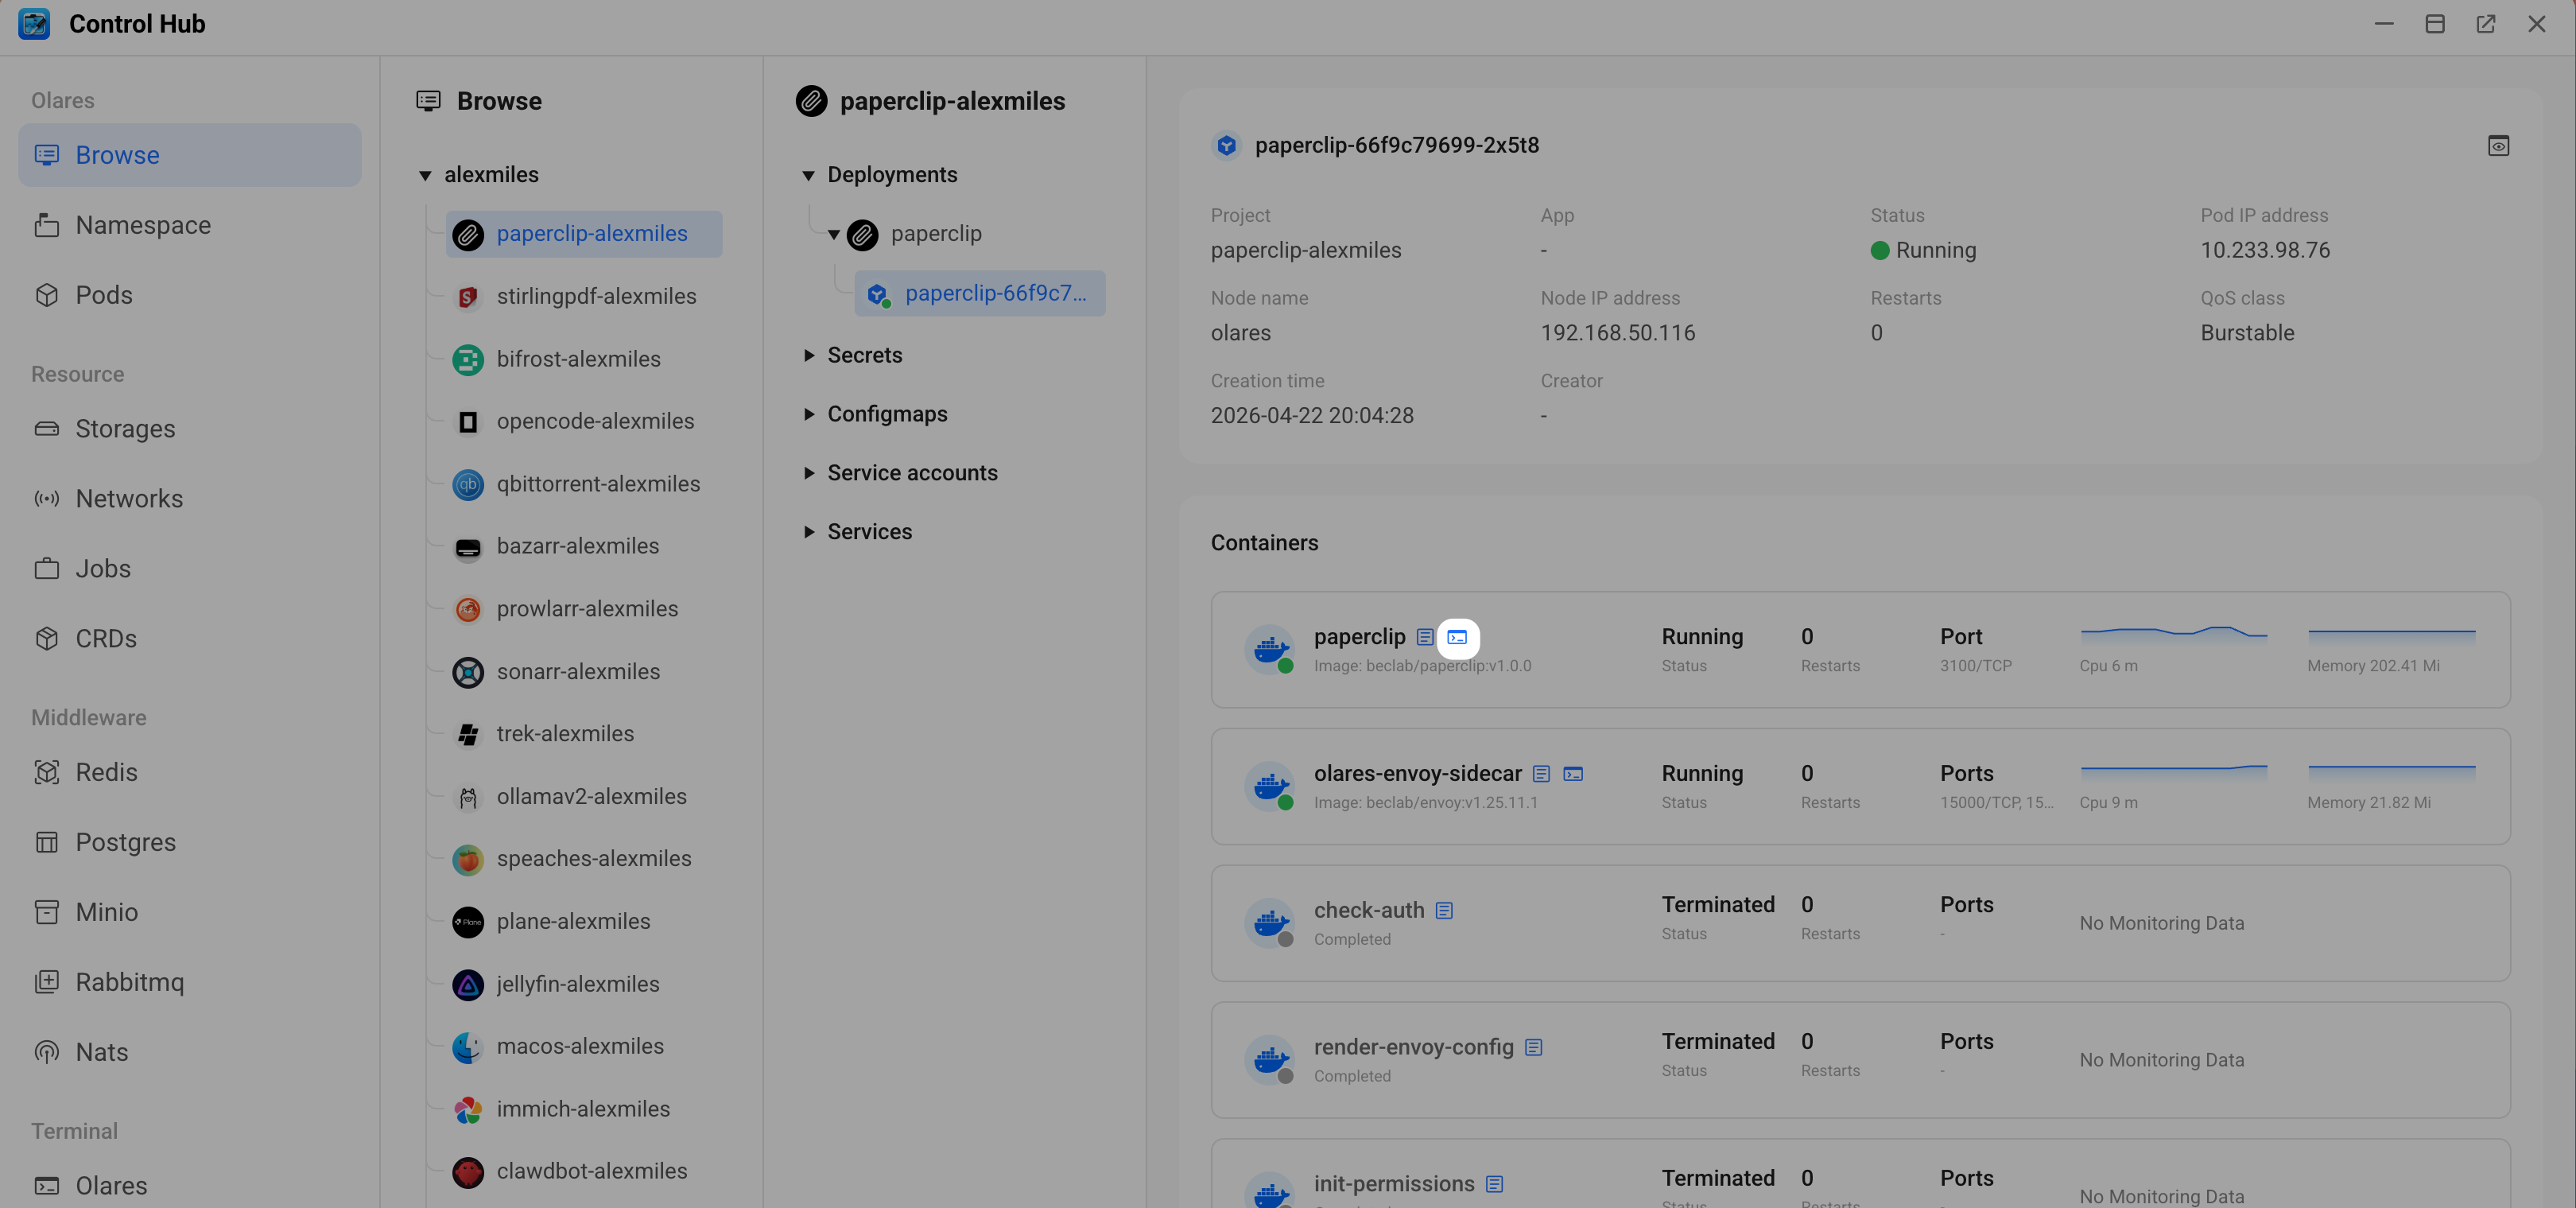Open the Olares terminal entry

(111, 1185)
